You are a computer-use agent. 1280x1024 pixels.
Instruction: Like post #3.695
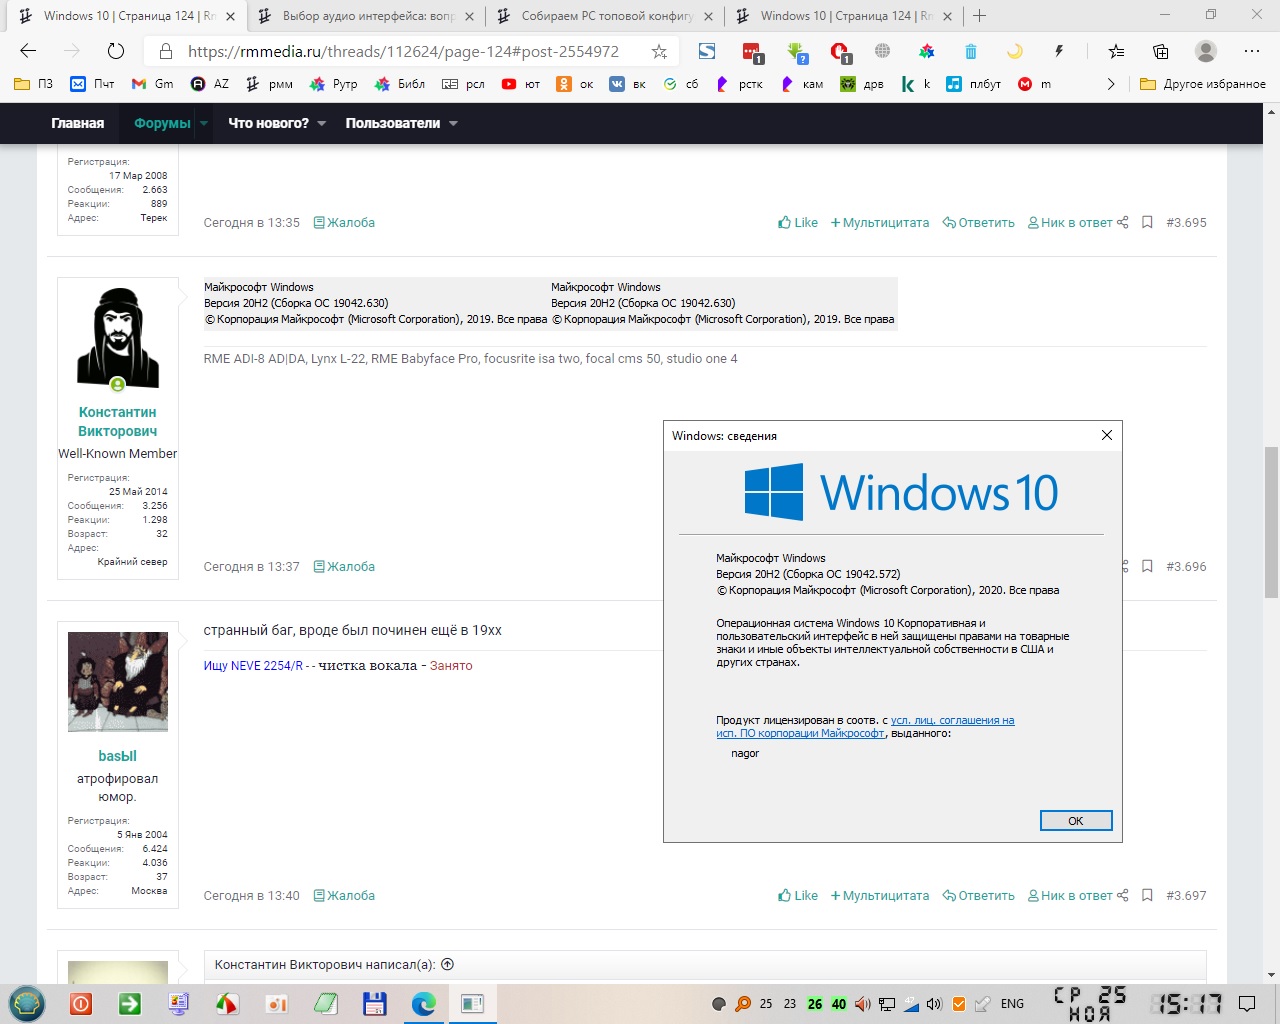coord(798,222)
